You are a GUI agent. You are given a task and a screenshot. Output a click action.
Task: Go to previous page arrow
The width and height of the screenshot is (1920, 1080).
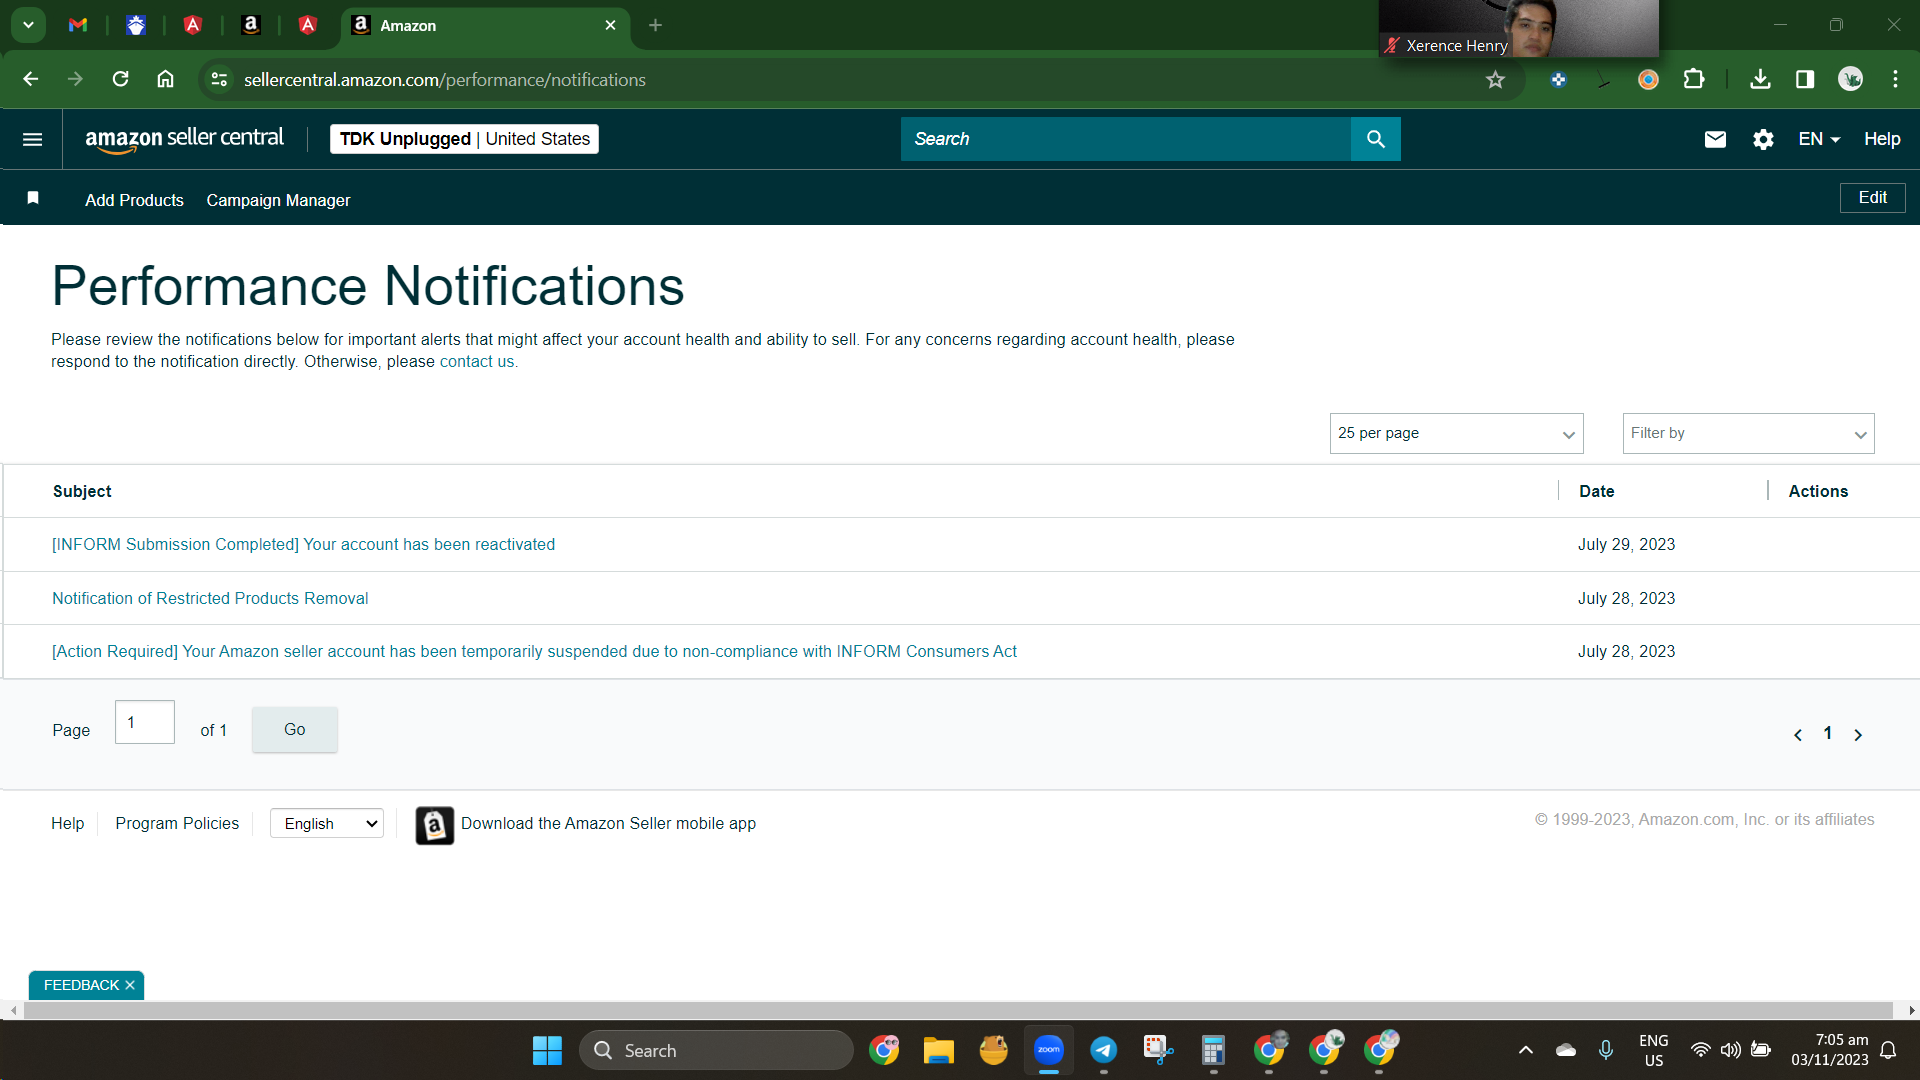click(x=1797, y=735)
